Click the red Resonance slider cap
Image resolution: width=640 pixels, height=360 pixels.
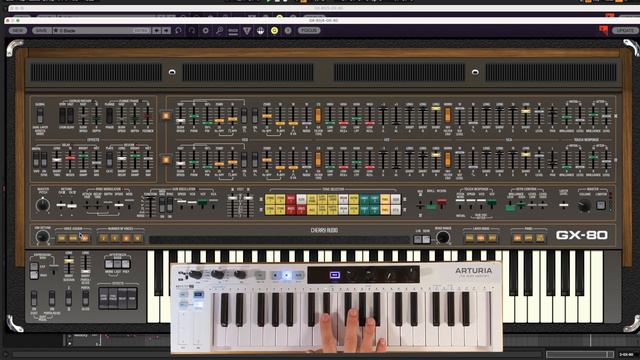pos(442,202)
